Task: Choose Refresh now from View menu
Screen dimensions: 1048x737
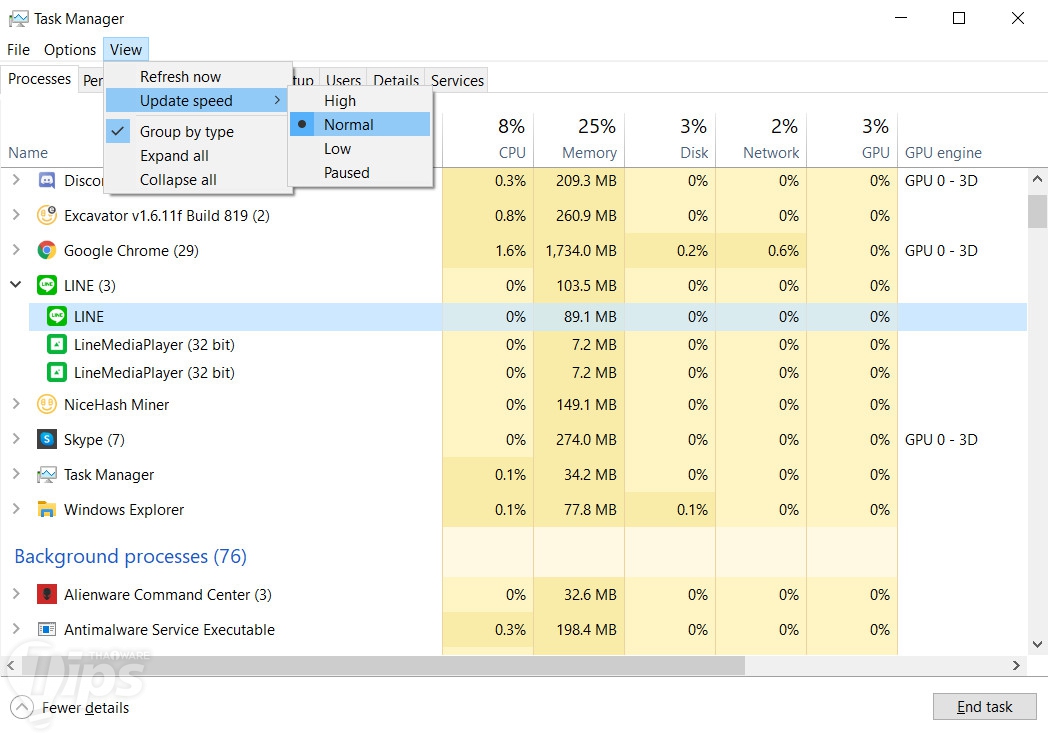Action: (180, 77)
